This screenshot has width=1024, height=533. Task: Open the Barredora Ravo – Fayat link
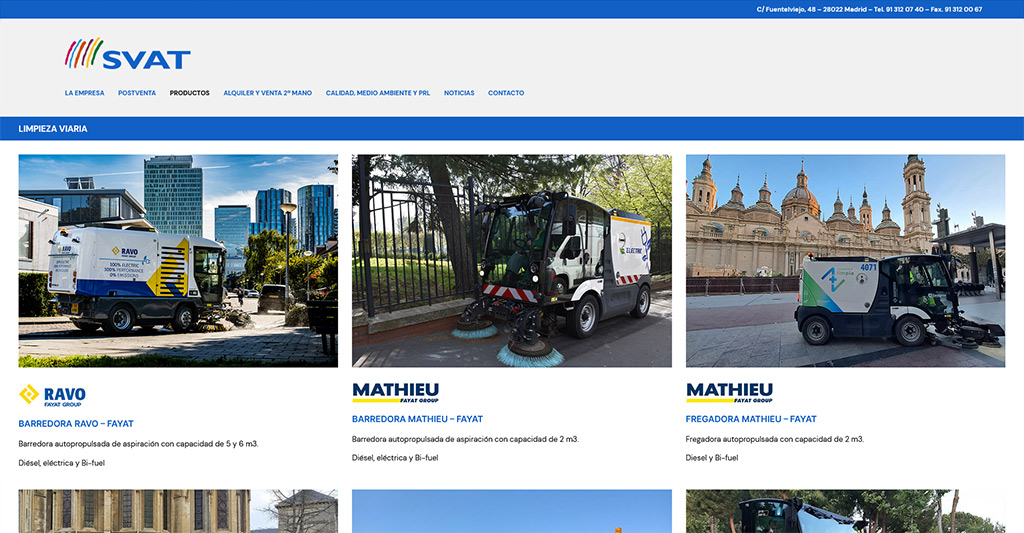pyautogui.click(x=76, y=423)
